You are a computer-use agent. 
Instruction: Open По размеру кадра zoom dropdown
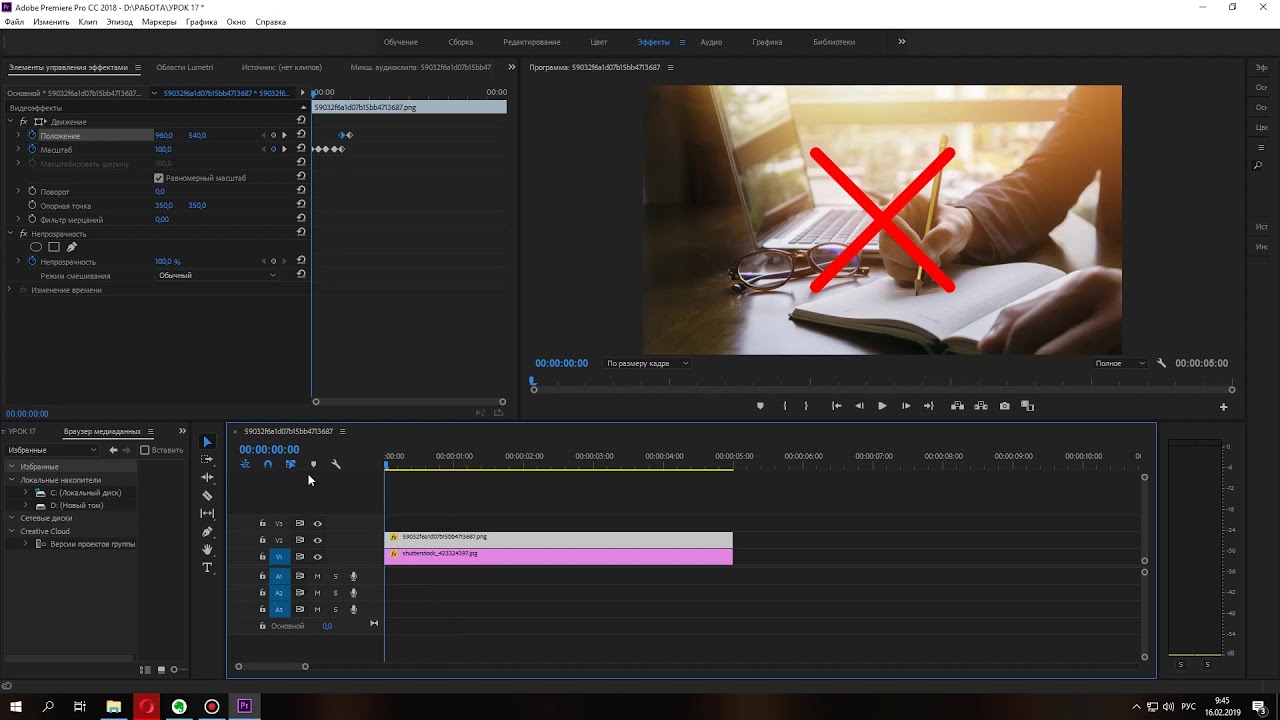[647, 363]
